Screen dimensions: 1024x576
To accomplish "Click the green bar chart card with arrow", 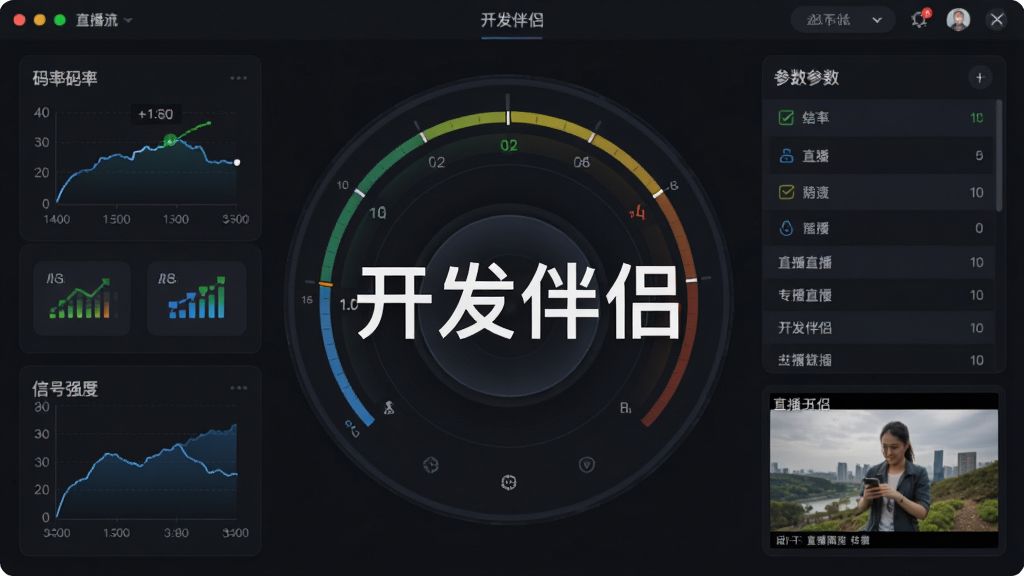I will pos(82,298).
